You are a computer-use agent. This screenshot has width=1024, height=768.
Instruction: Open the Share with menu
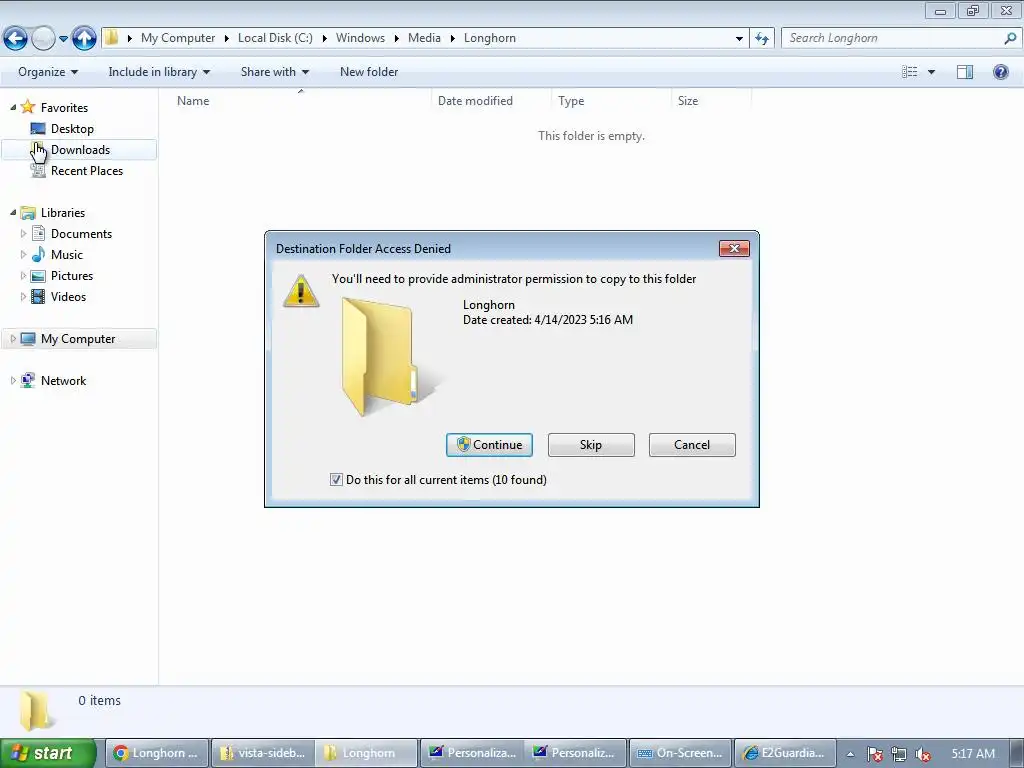click(x=274, y=72)
